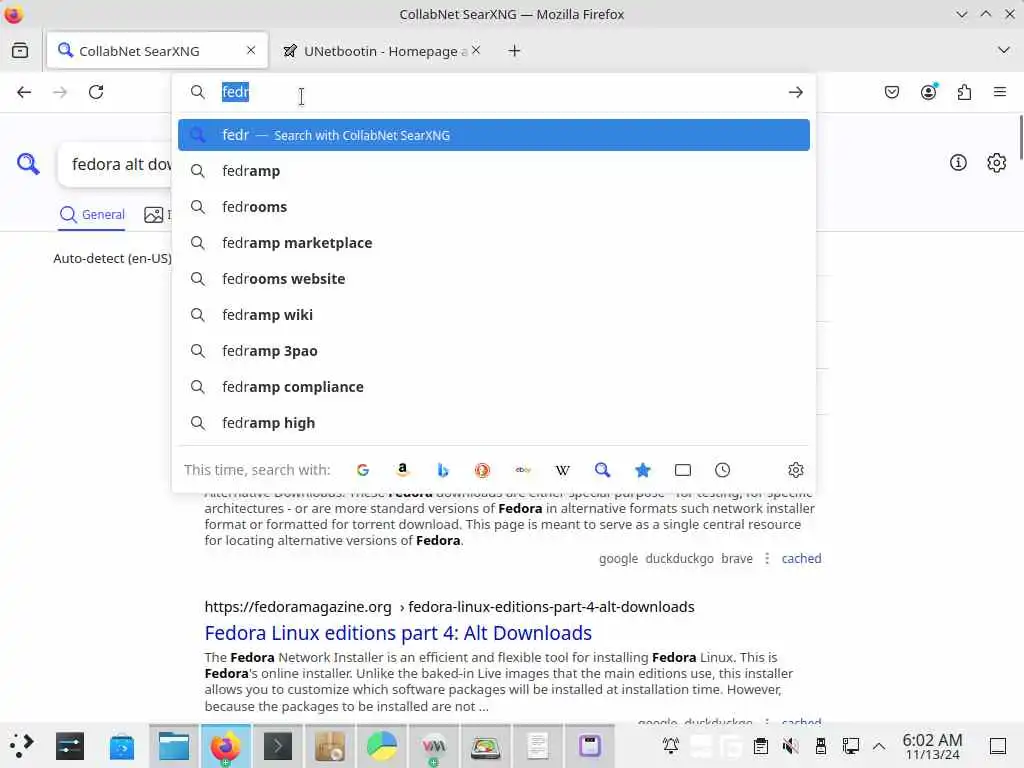
Task: Switch to the UNetbootin Homepage tab
Action: pos(382,50)
